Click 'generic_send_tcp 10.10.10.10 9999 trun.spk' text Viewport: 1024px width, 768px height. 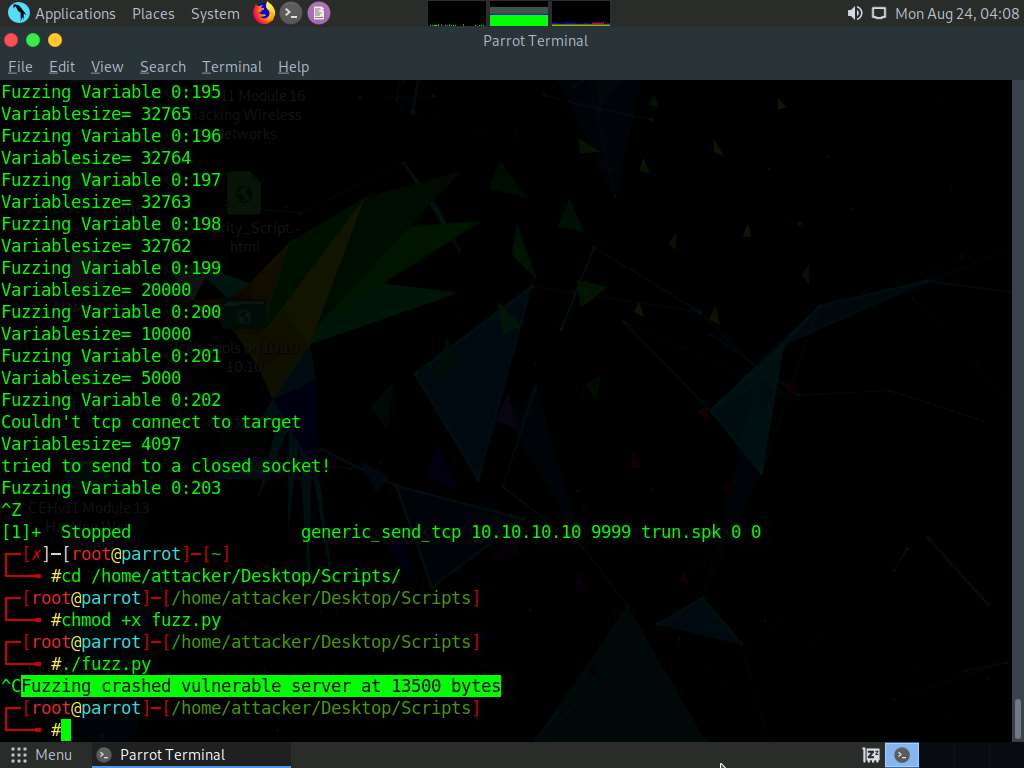[511, 532]
